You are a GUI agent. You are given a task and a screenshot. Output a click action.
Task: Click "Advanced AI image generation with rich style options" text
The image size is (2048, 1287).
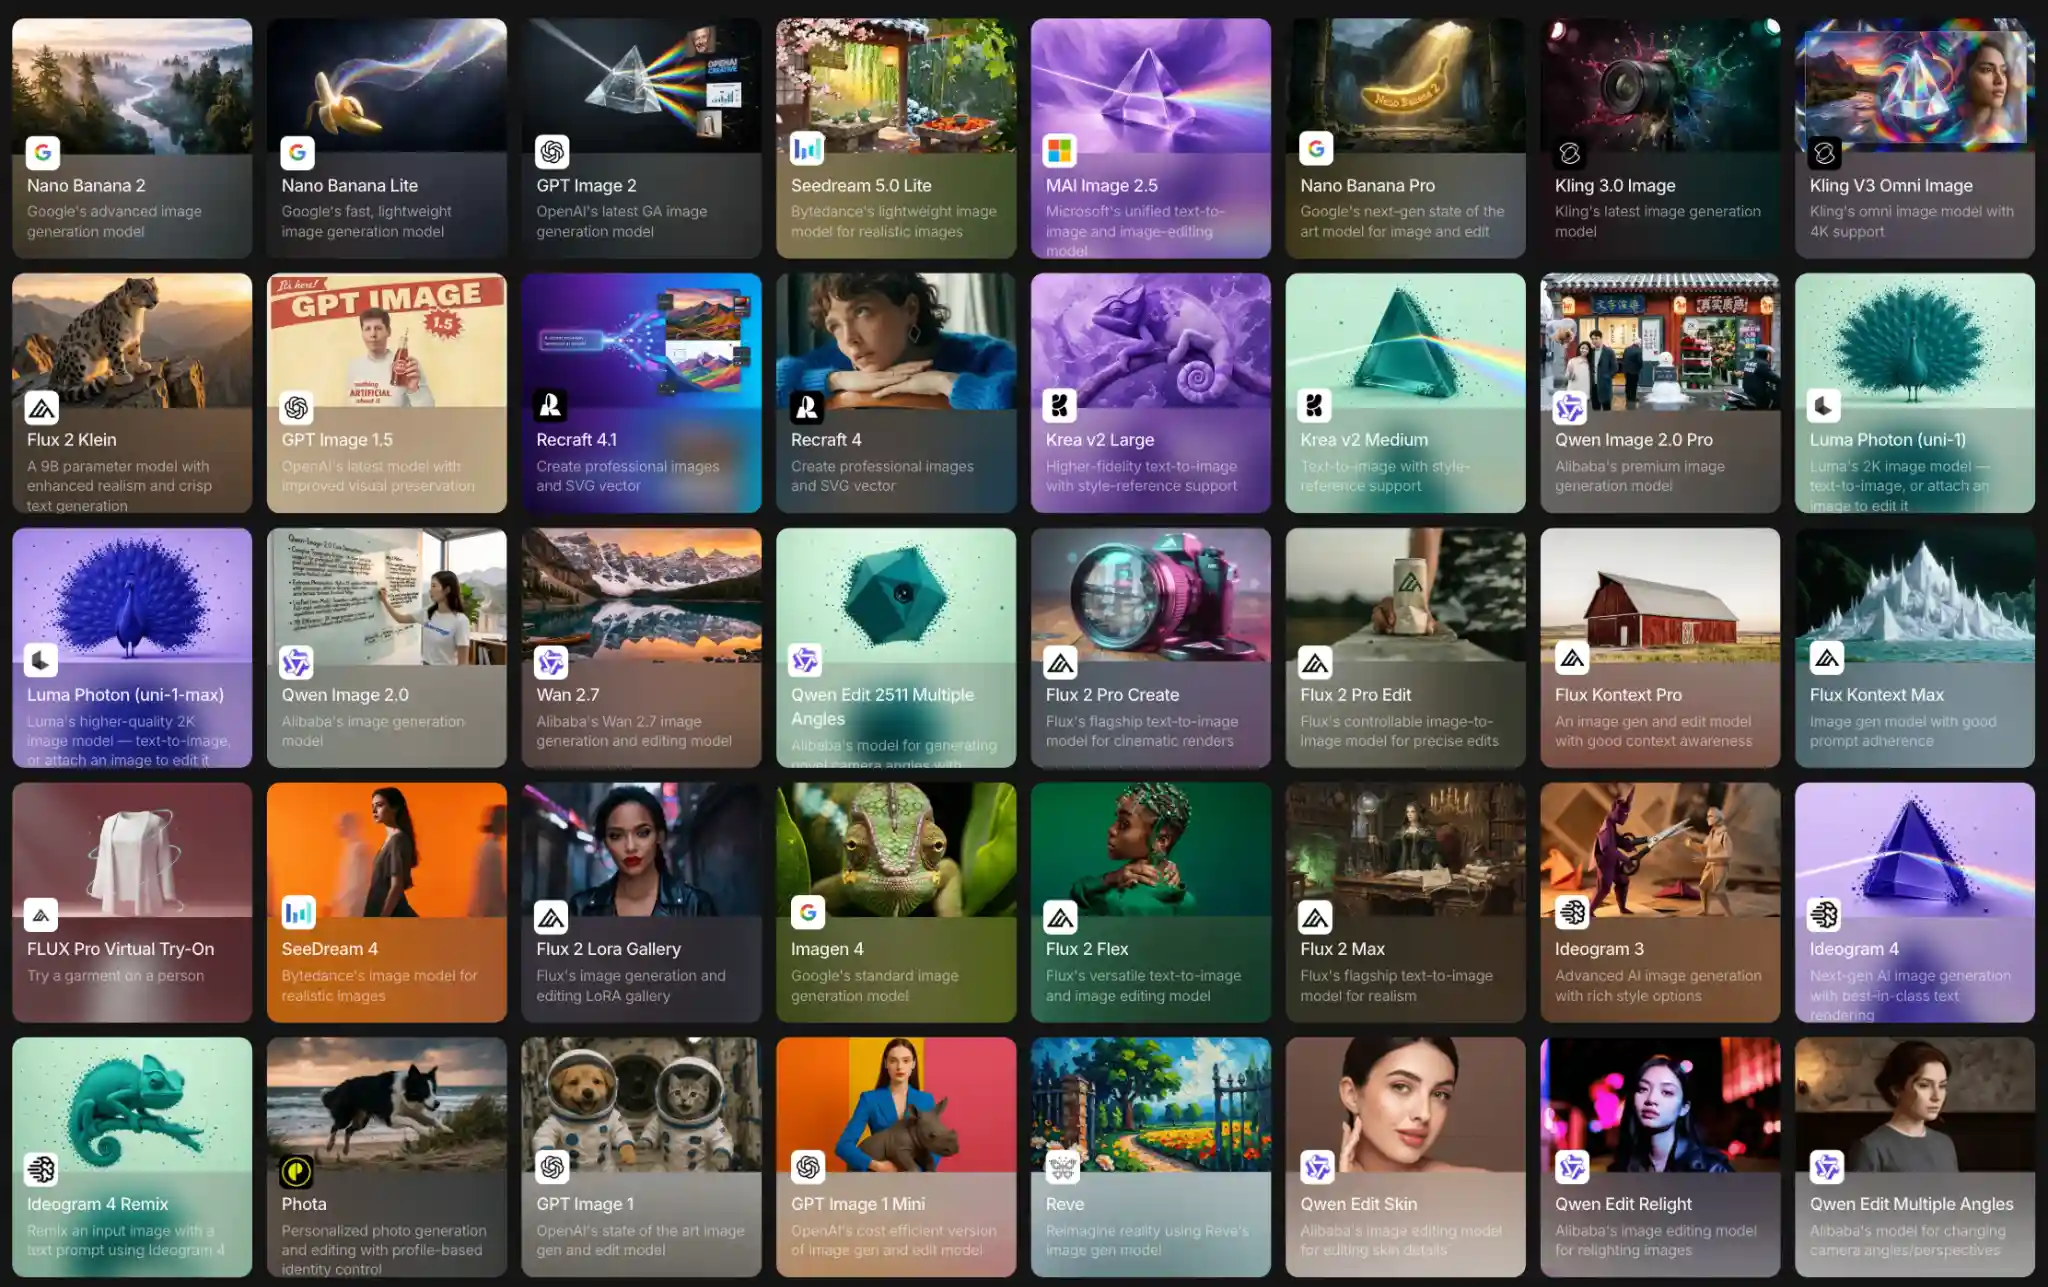pyautogui.click(x=1658, y=985)
